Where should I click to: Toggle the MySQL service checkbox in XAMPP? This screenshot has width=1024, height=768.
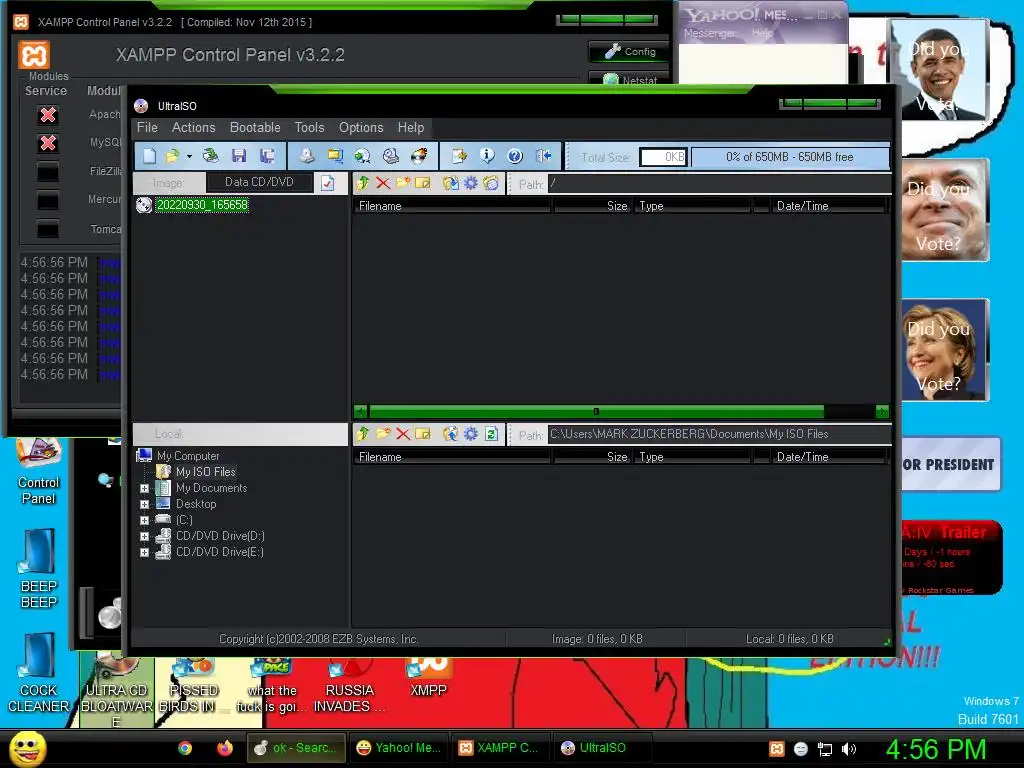[x=48, y=143]
